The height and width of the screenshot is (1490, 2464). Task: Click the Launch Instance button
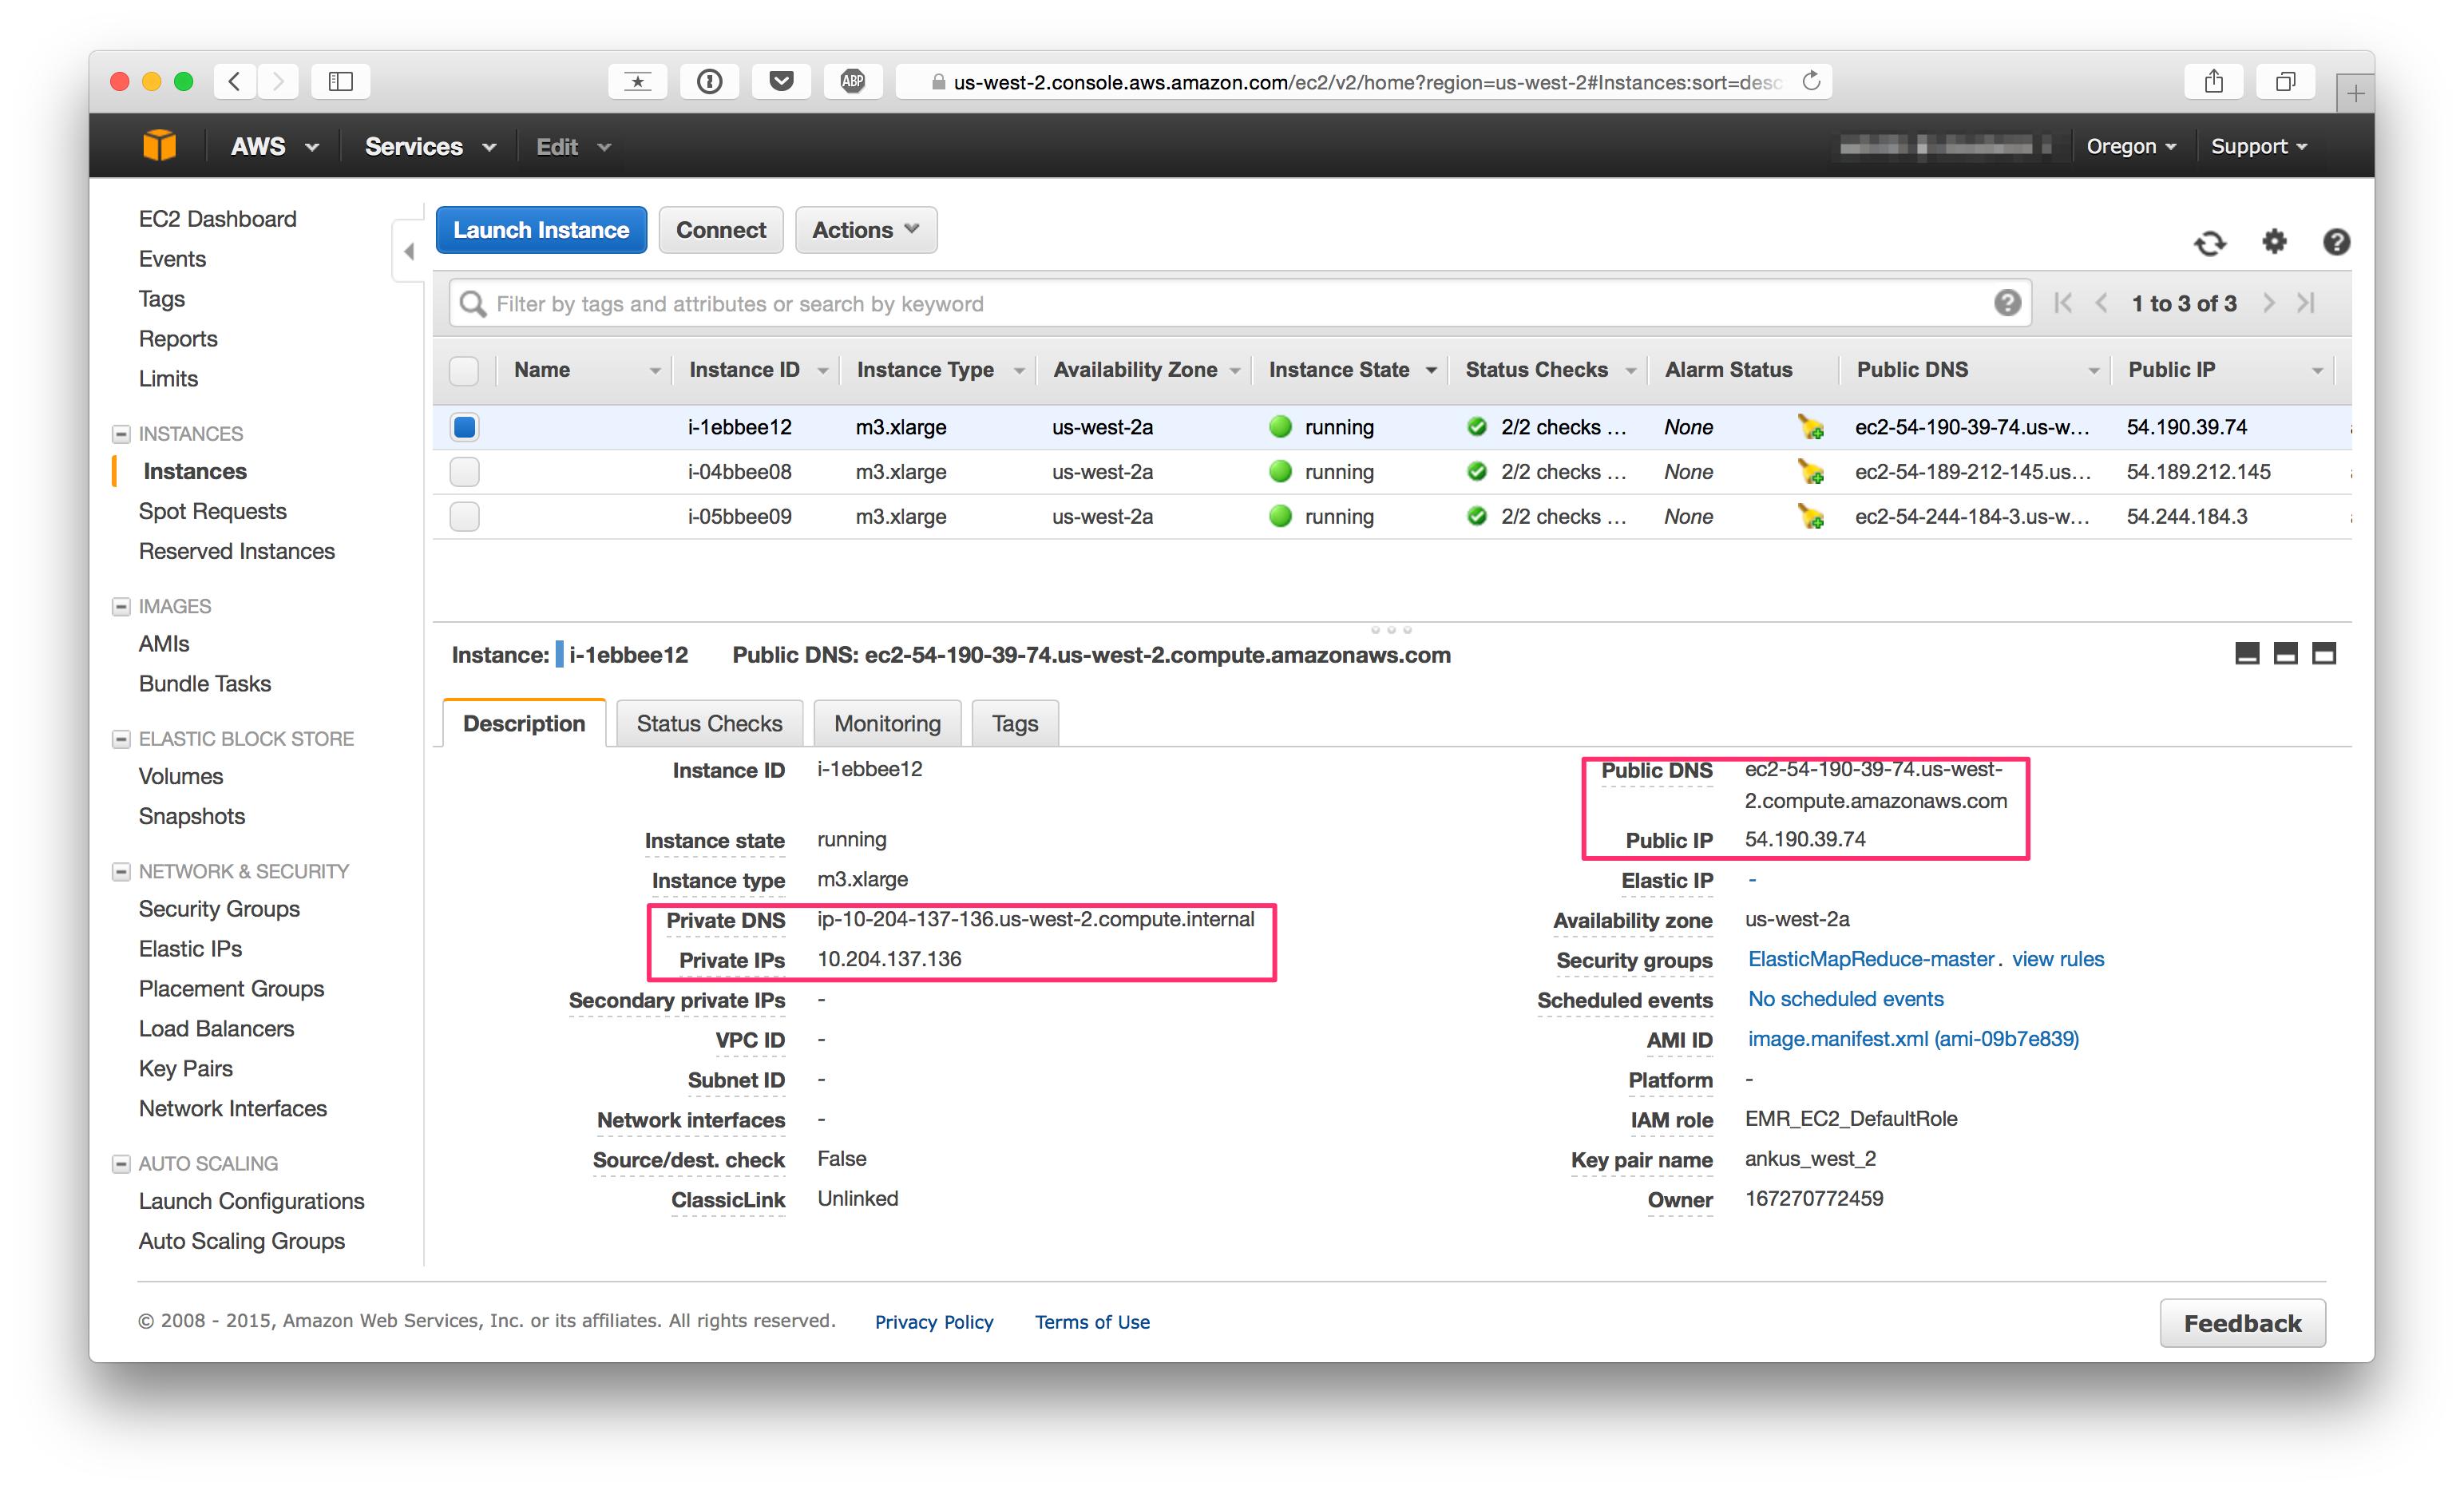[x=541, y=230]
